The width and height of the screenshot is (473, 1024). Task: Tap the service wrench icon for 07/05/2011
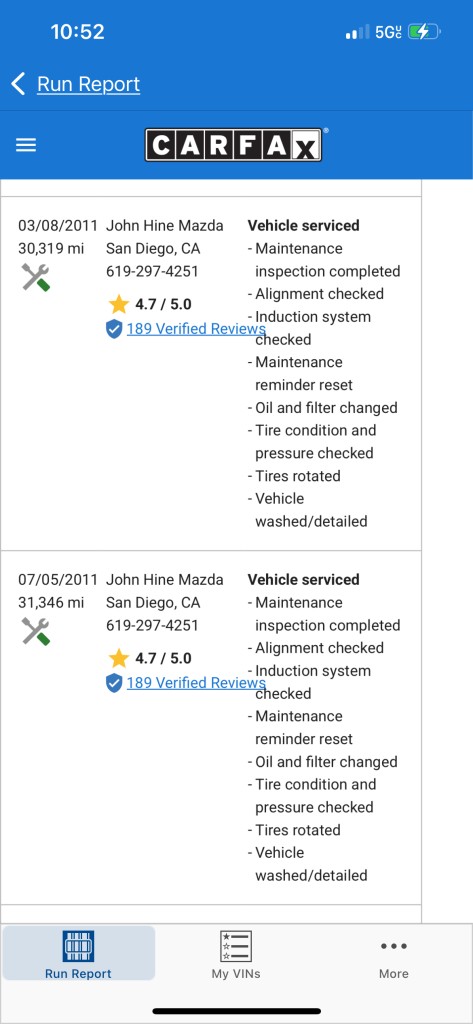(36, 631)
